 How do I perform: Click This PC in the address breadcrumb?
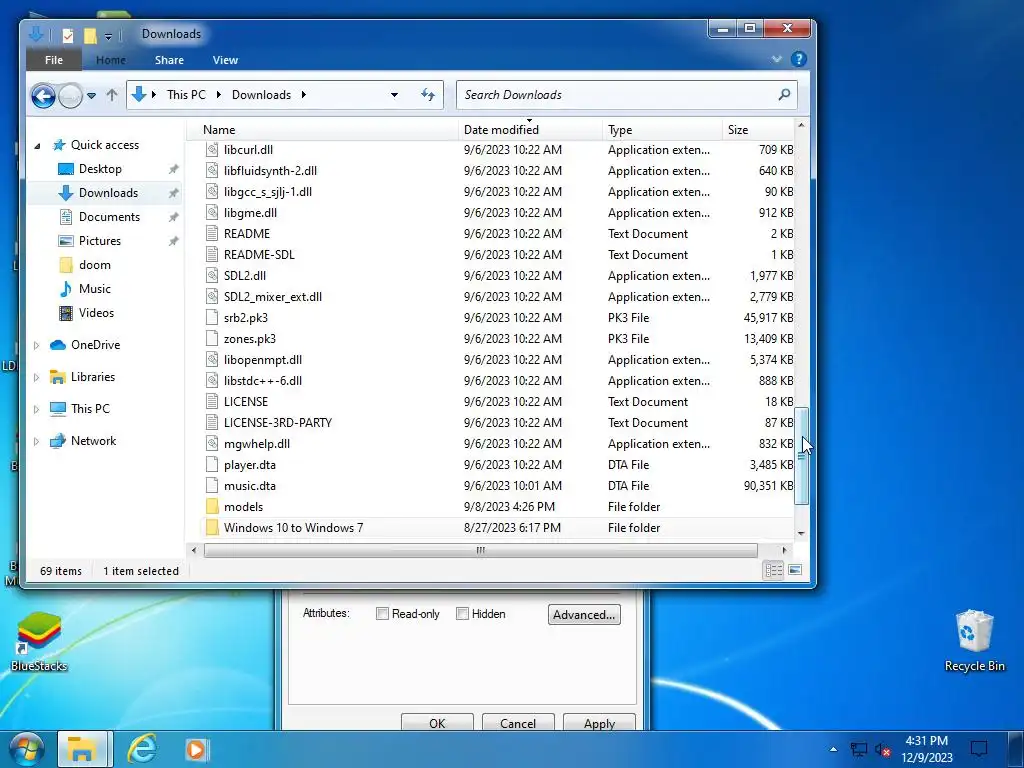click(186, 95)
